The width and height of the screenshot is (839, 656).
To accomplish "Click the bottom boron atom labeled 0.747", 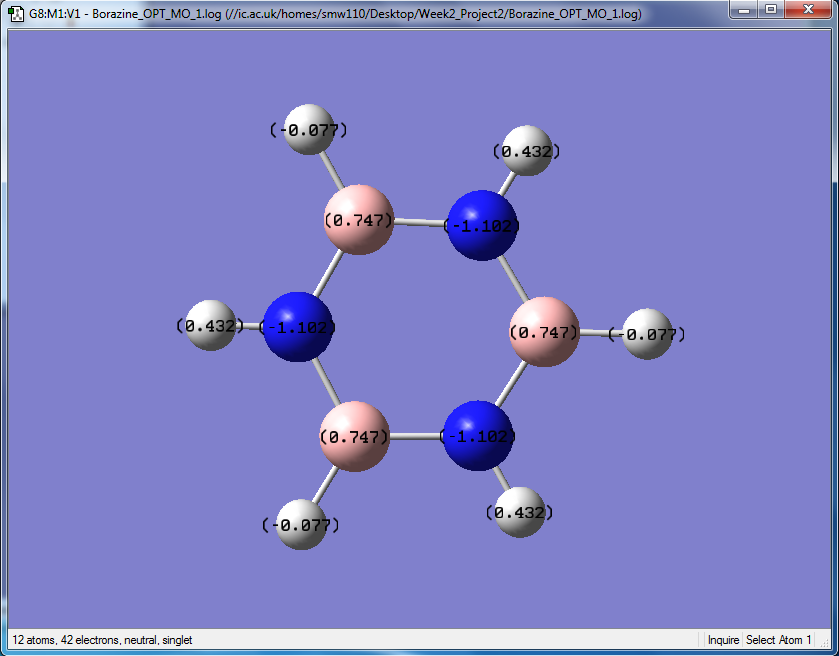I will pyautogui.click(x=354, y=437).
